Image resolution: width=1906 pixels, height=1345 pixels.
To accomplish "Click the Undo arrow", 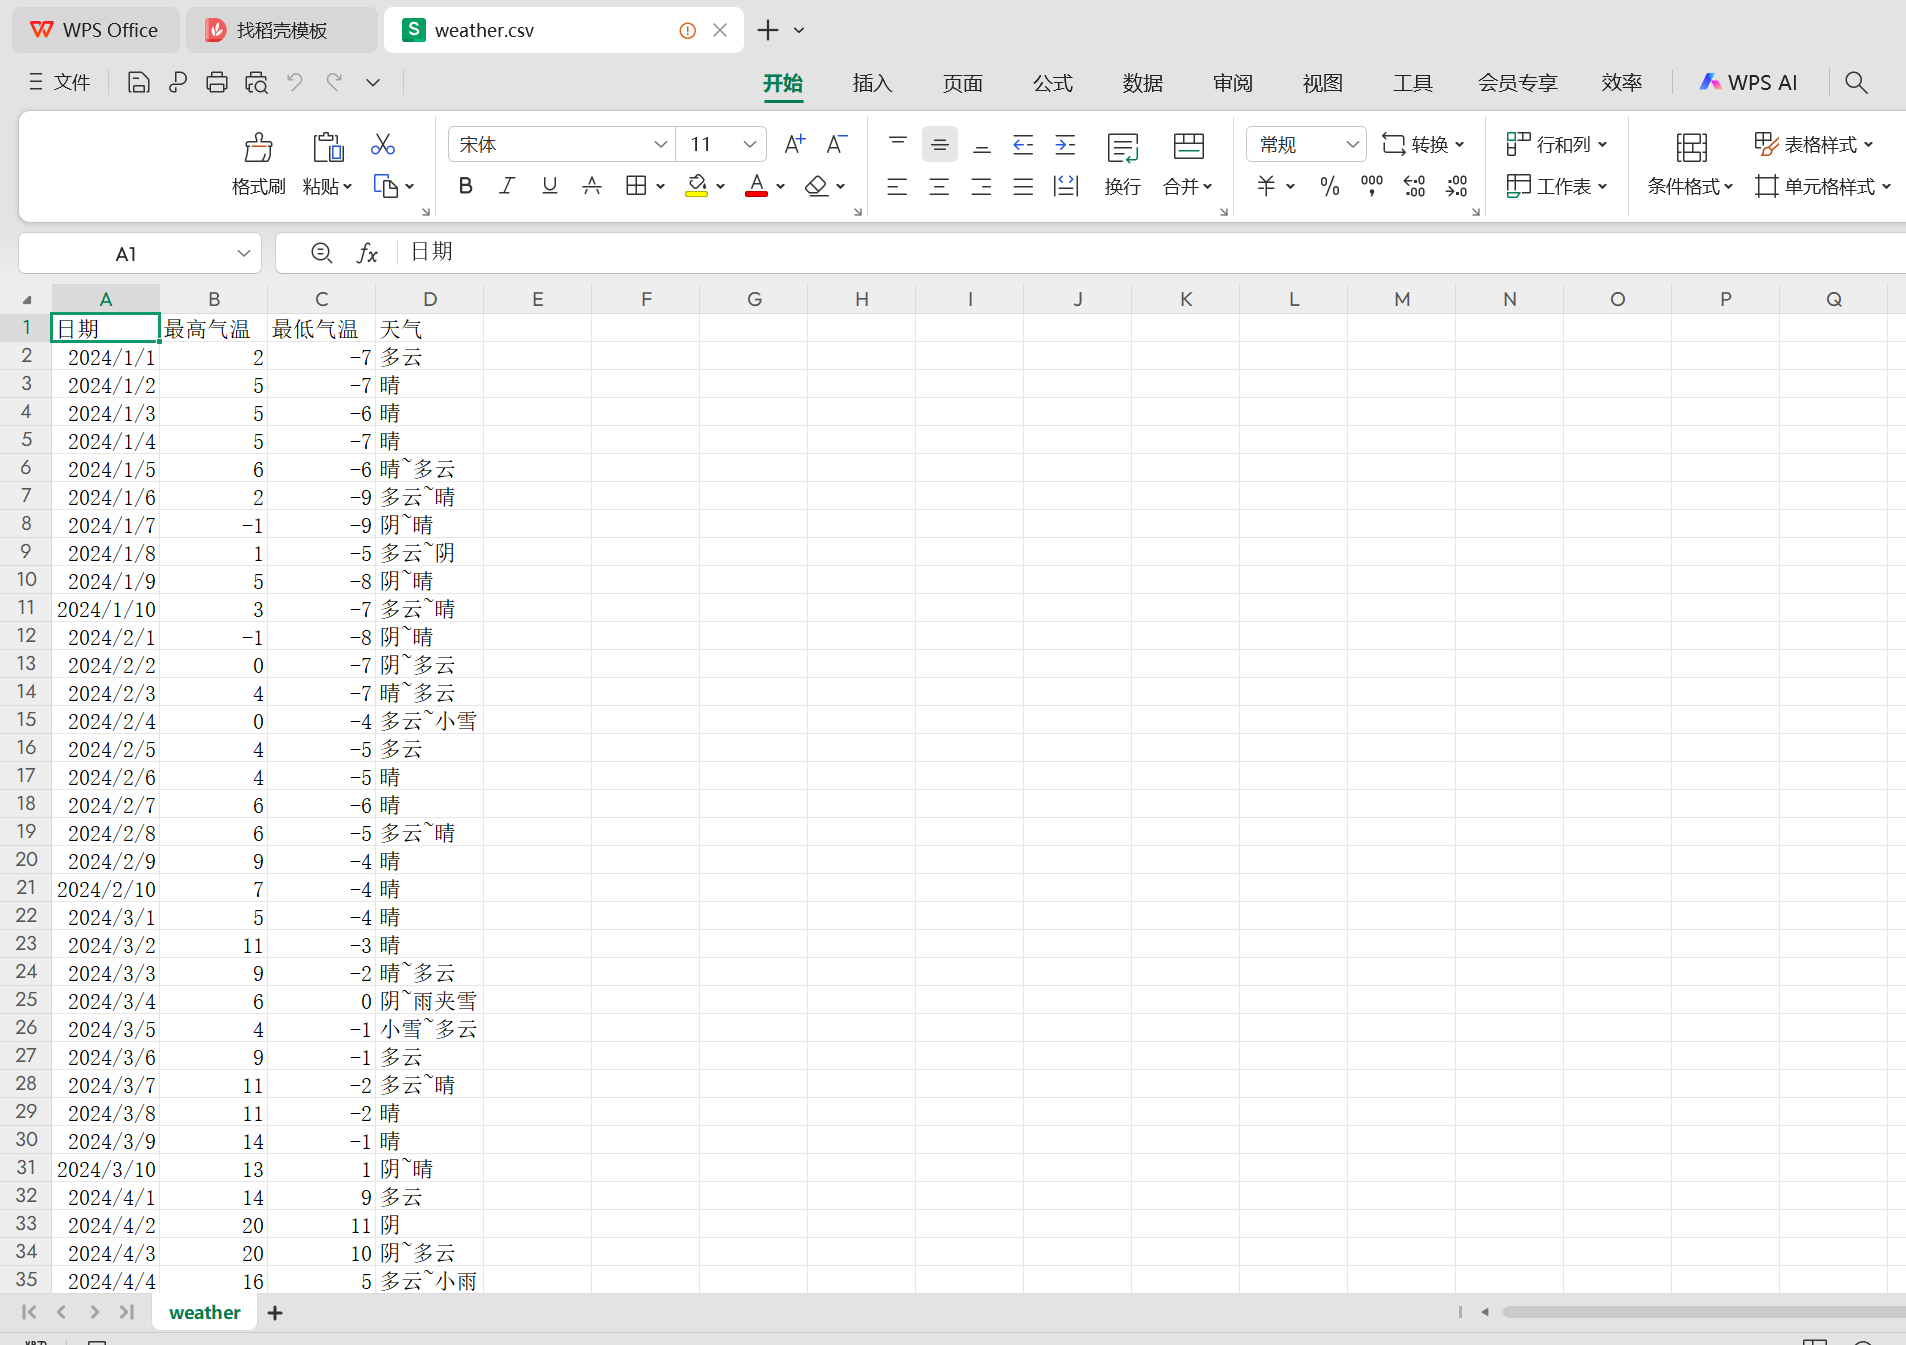I will 295,82.
